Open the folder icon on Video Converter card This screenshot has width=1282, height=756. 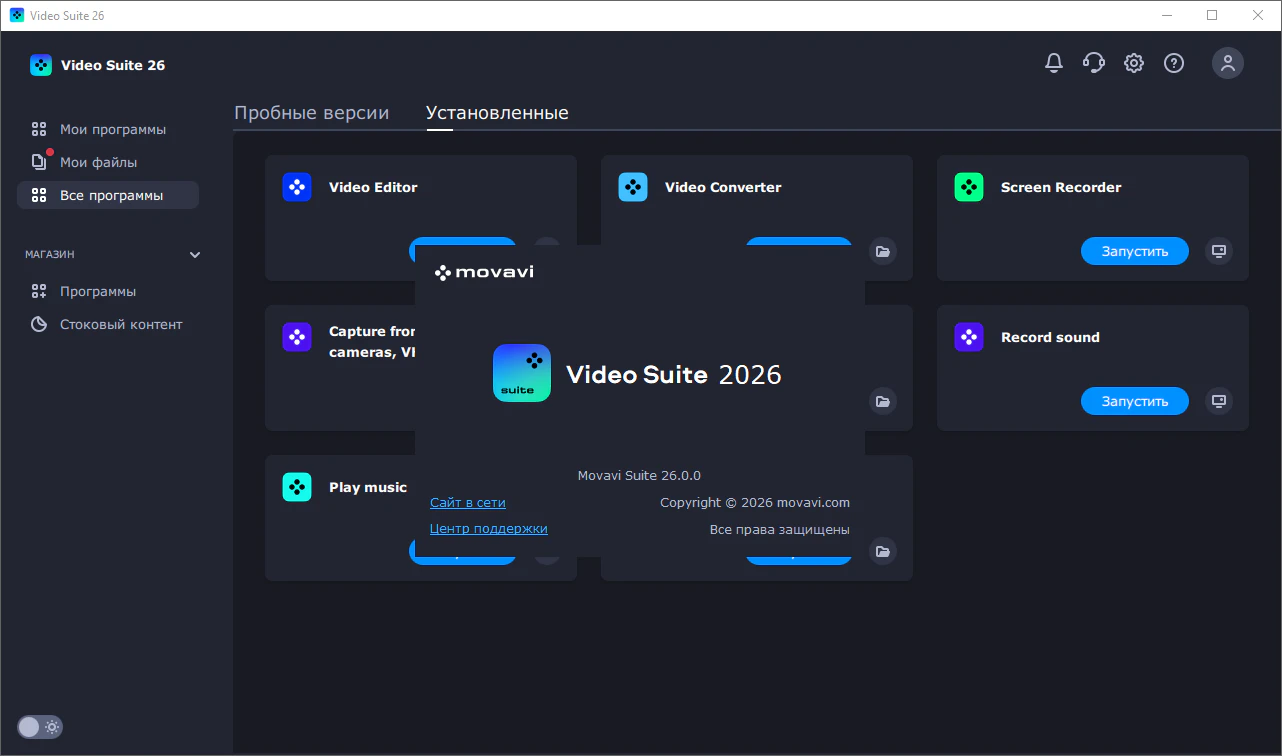(883, 251)
